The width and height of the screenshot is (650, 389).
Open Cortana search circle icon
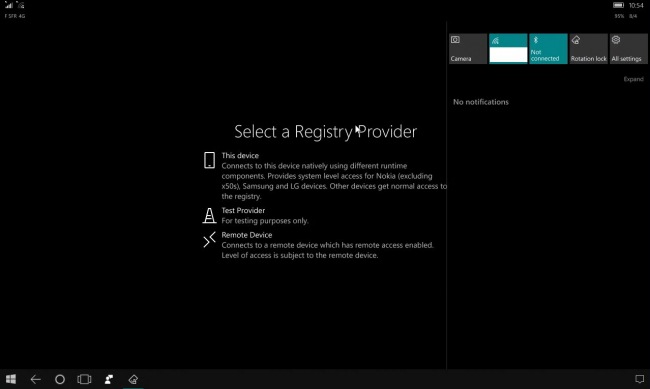tap(60, 379)
